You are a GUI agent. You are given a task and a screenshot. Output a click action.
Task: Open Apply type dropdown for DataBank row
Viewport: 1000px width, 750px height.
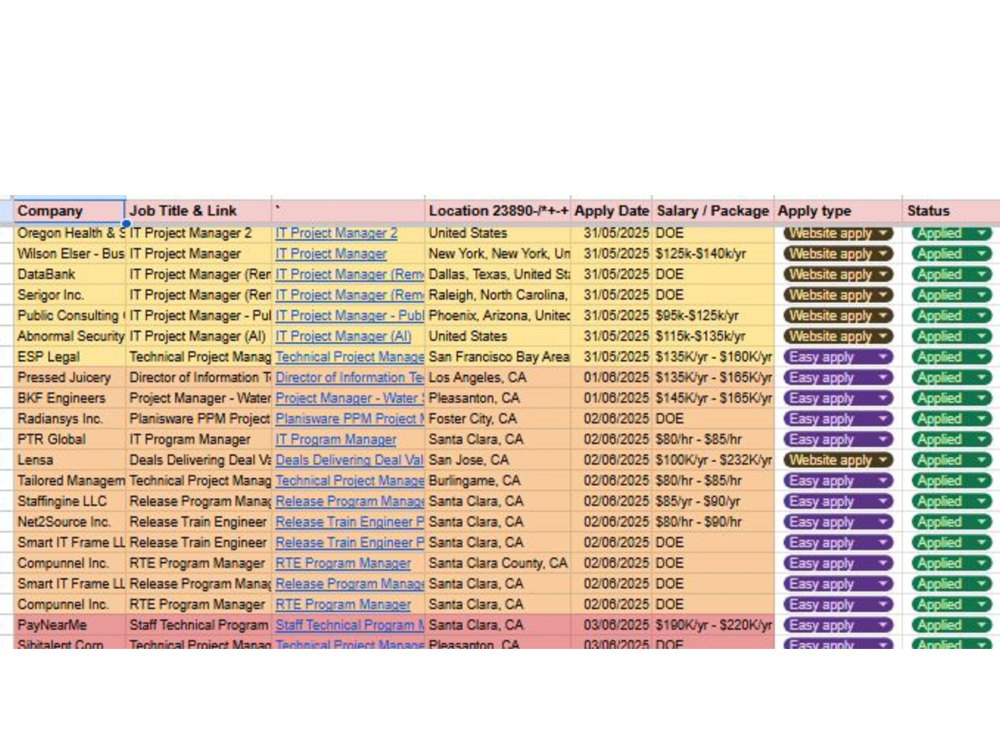(x=837, y=274)
